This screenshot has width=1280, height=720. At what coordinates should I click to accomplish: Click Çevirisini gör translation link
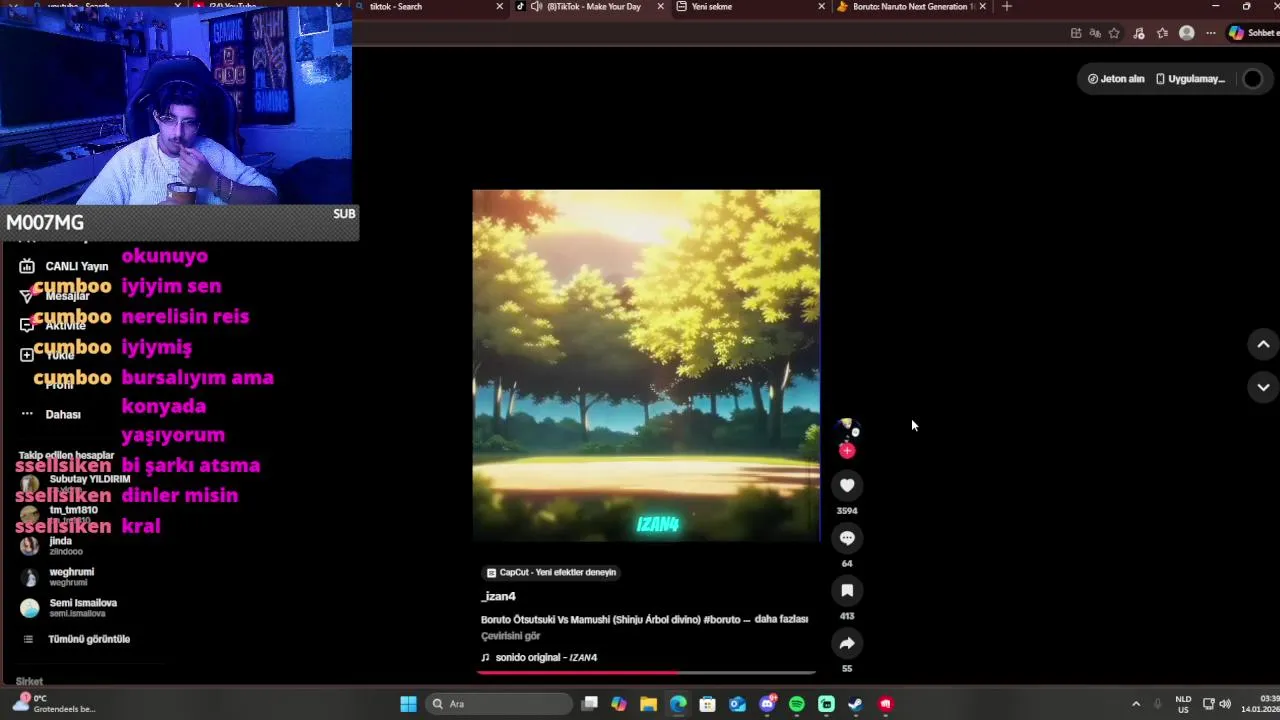coord(510,636)
